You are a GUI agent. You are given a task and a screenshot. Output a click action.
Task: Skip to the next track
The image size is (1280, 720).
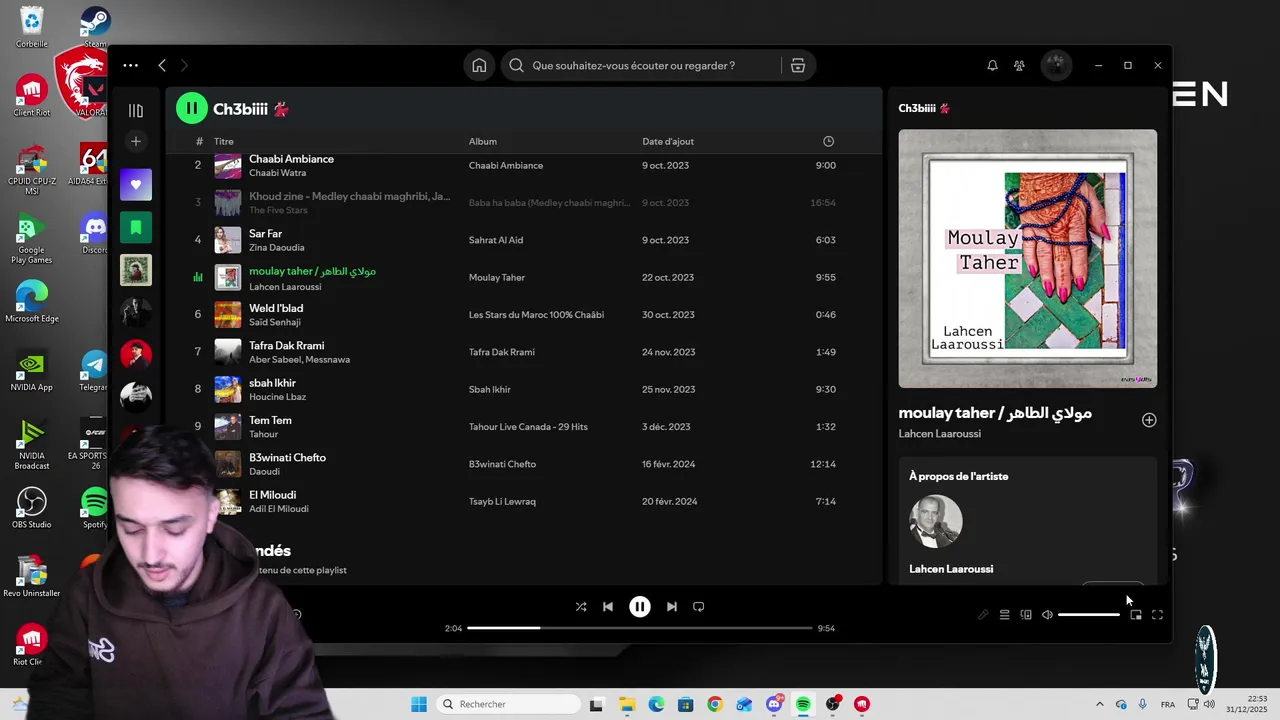pyautogui.click(x=672, y=606)
